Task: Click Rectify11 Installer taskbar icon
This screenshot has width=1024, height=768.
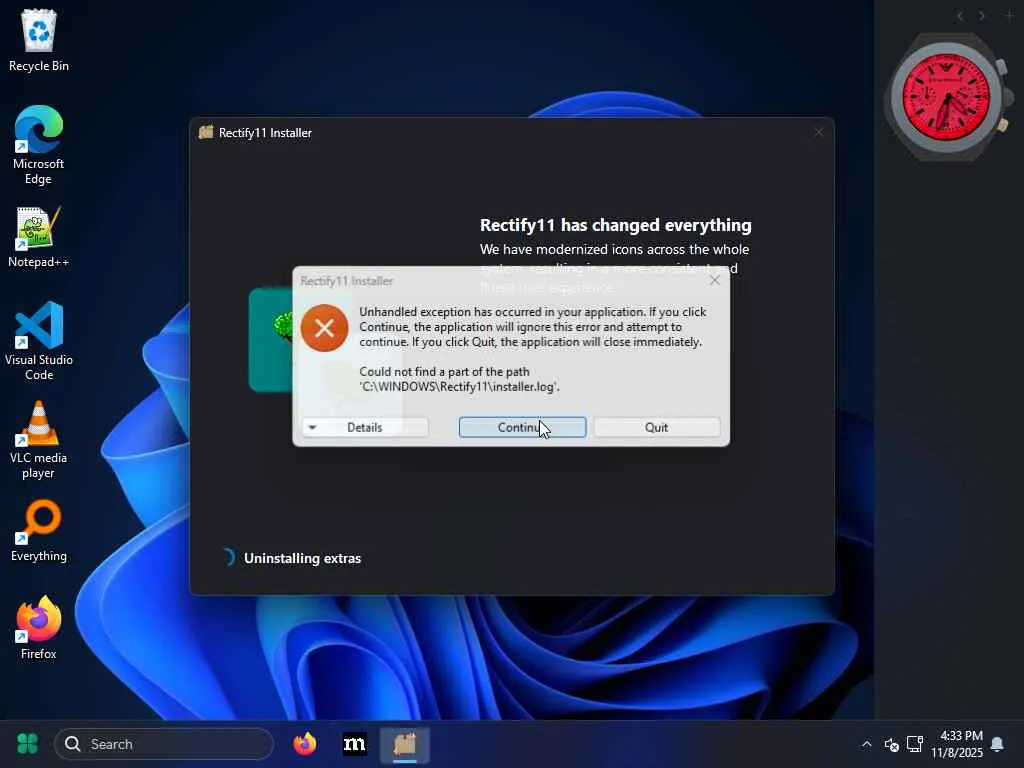Action: pos(405,744)
